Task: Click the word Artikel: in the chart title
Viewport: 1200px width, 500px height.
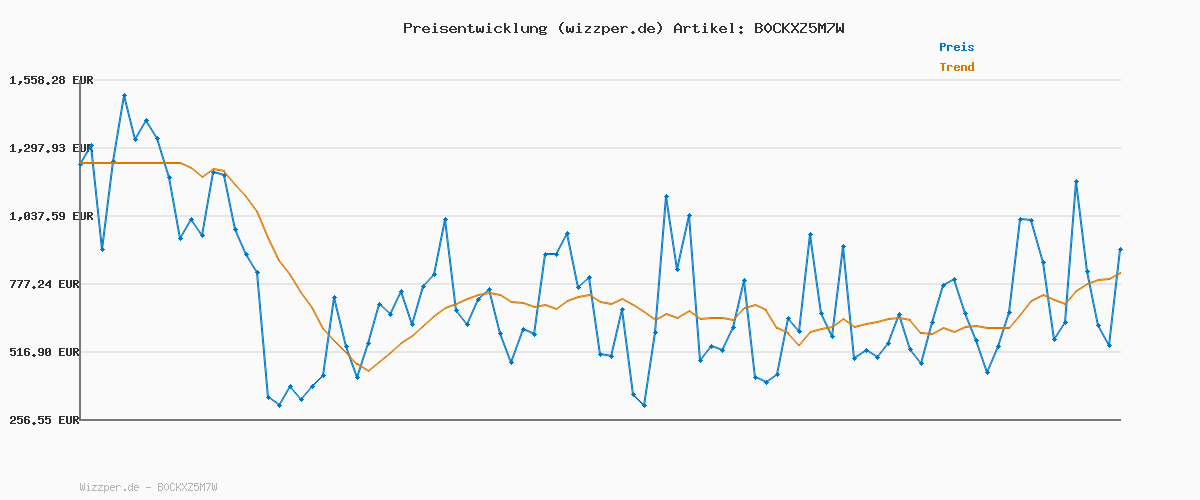Action: (x=708, y=28)
